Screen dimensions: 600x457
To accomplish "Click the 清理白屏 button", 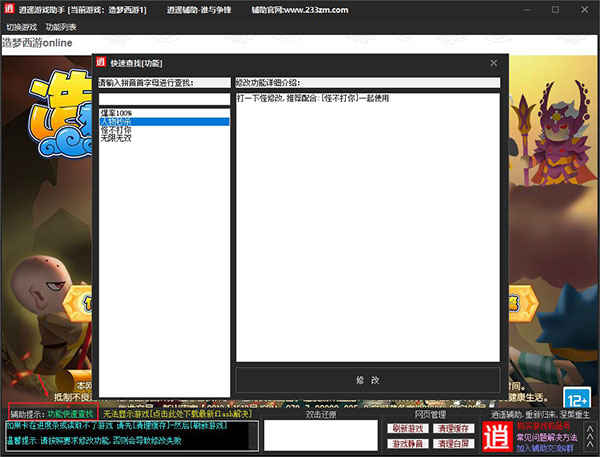I will click(x=453, y=444).
